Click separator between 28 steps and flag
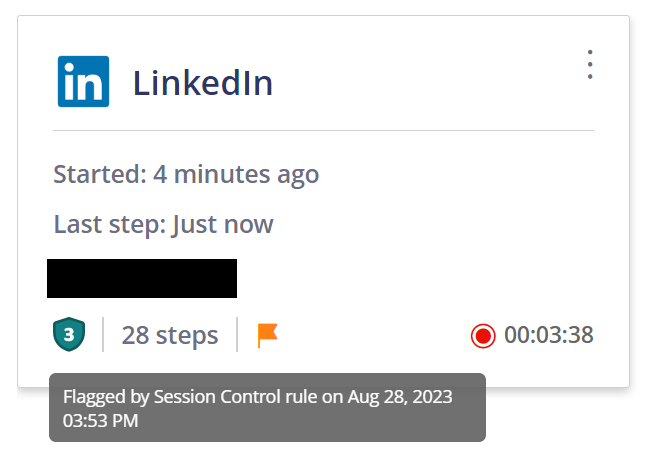Viewport: 649px width, 464px height. point(237,335)
